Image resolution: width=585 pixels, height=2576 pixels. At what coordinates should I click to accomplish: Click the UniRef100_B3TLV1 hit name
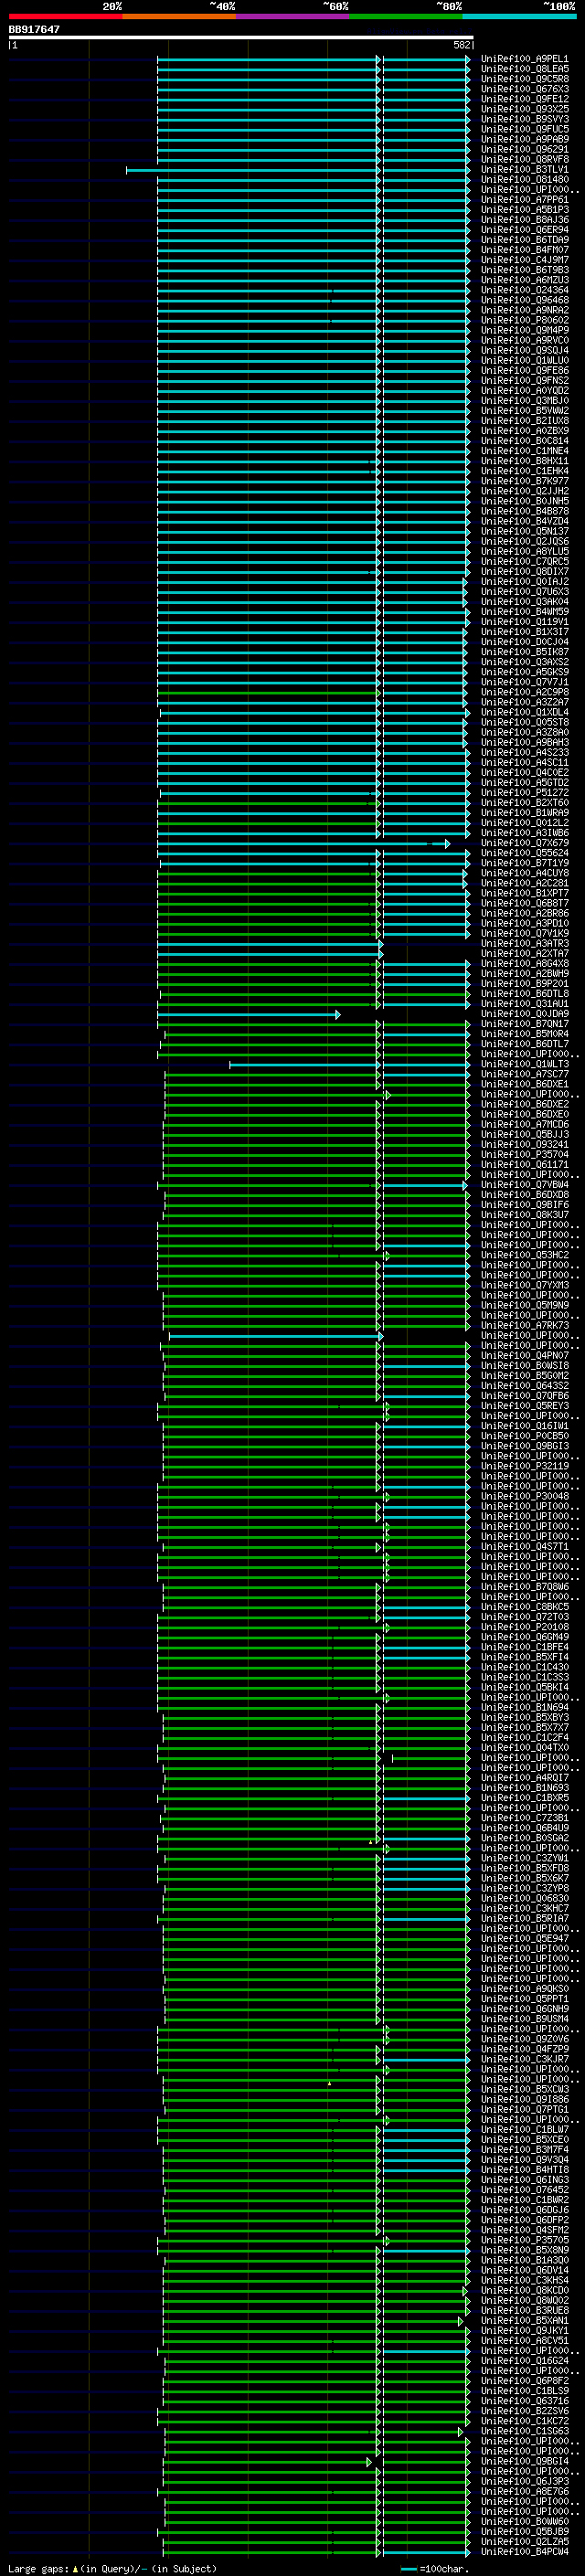pos(524,170)
